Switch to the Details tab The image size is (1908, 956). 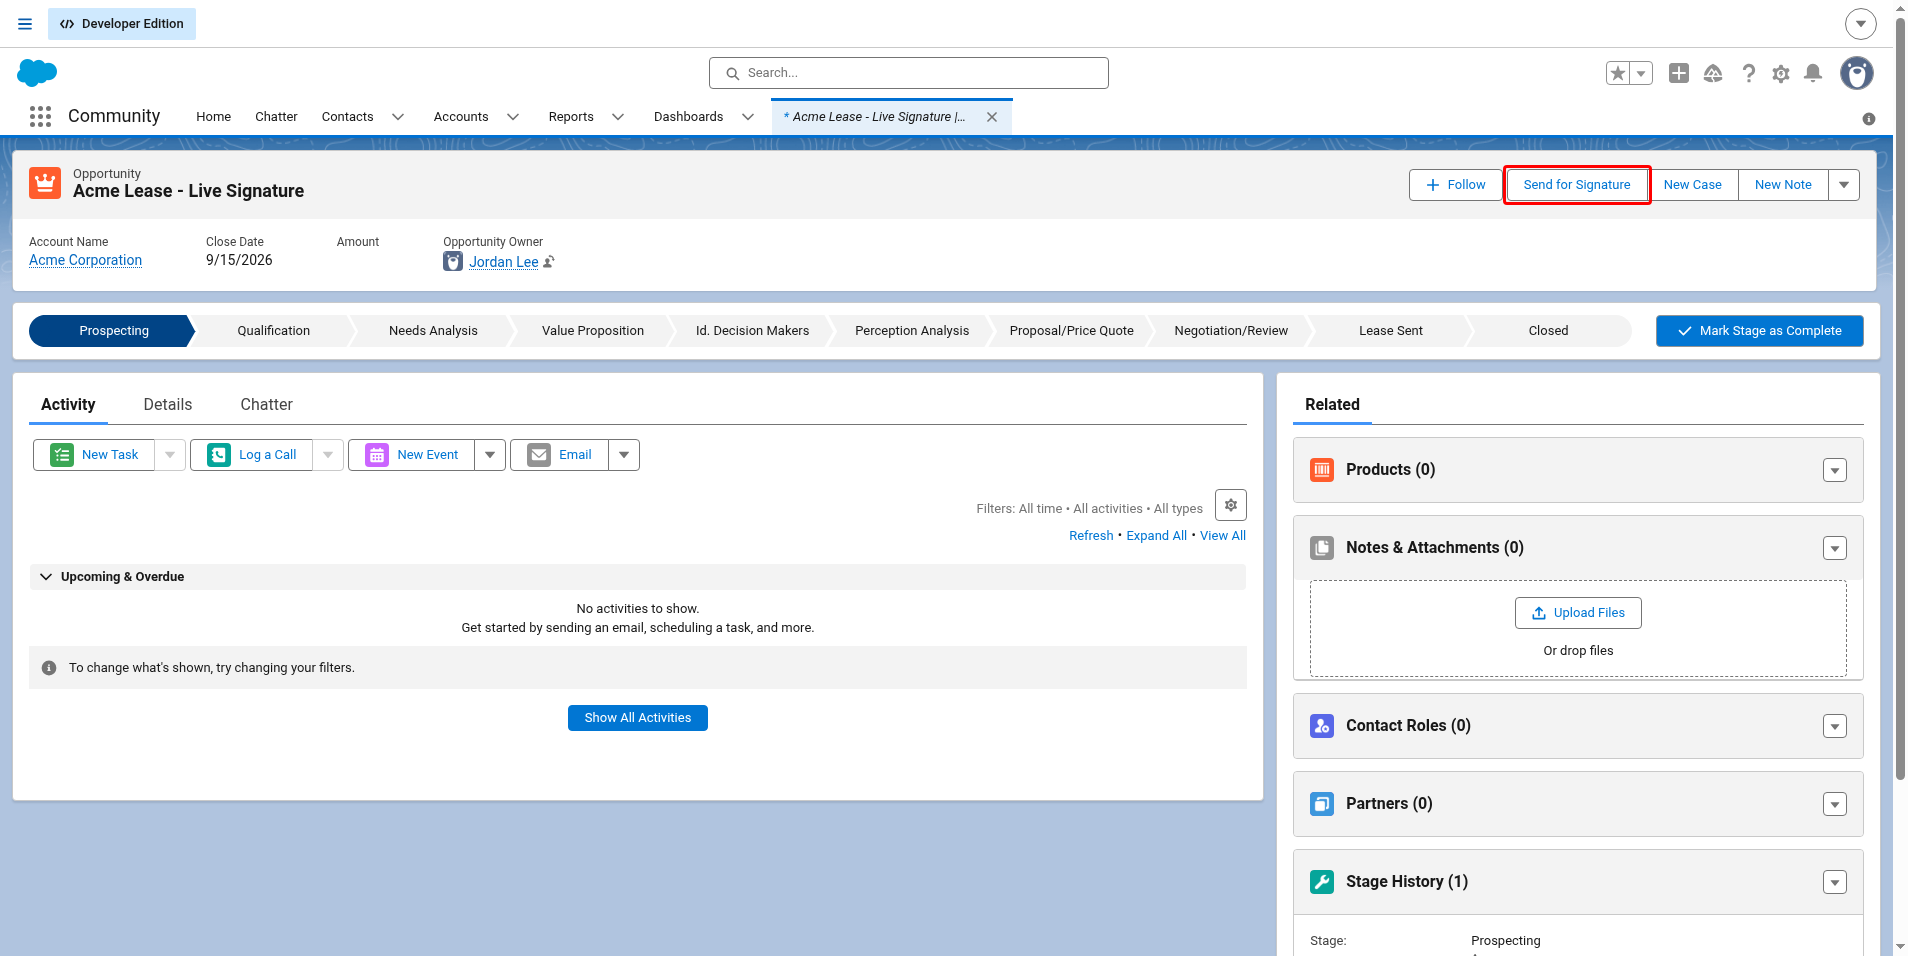(x=168, y=405)
